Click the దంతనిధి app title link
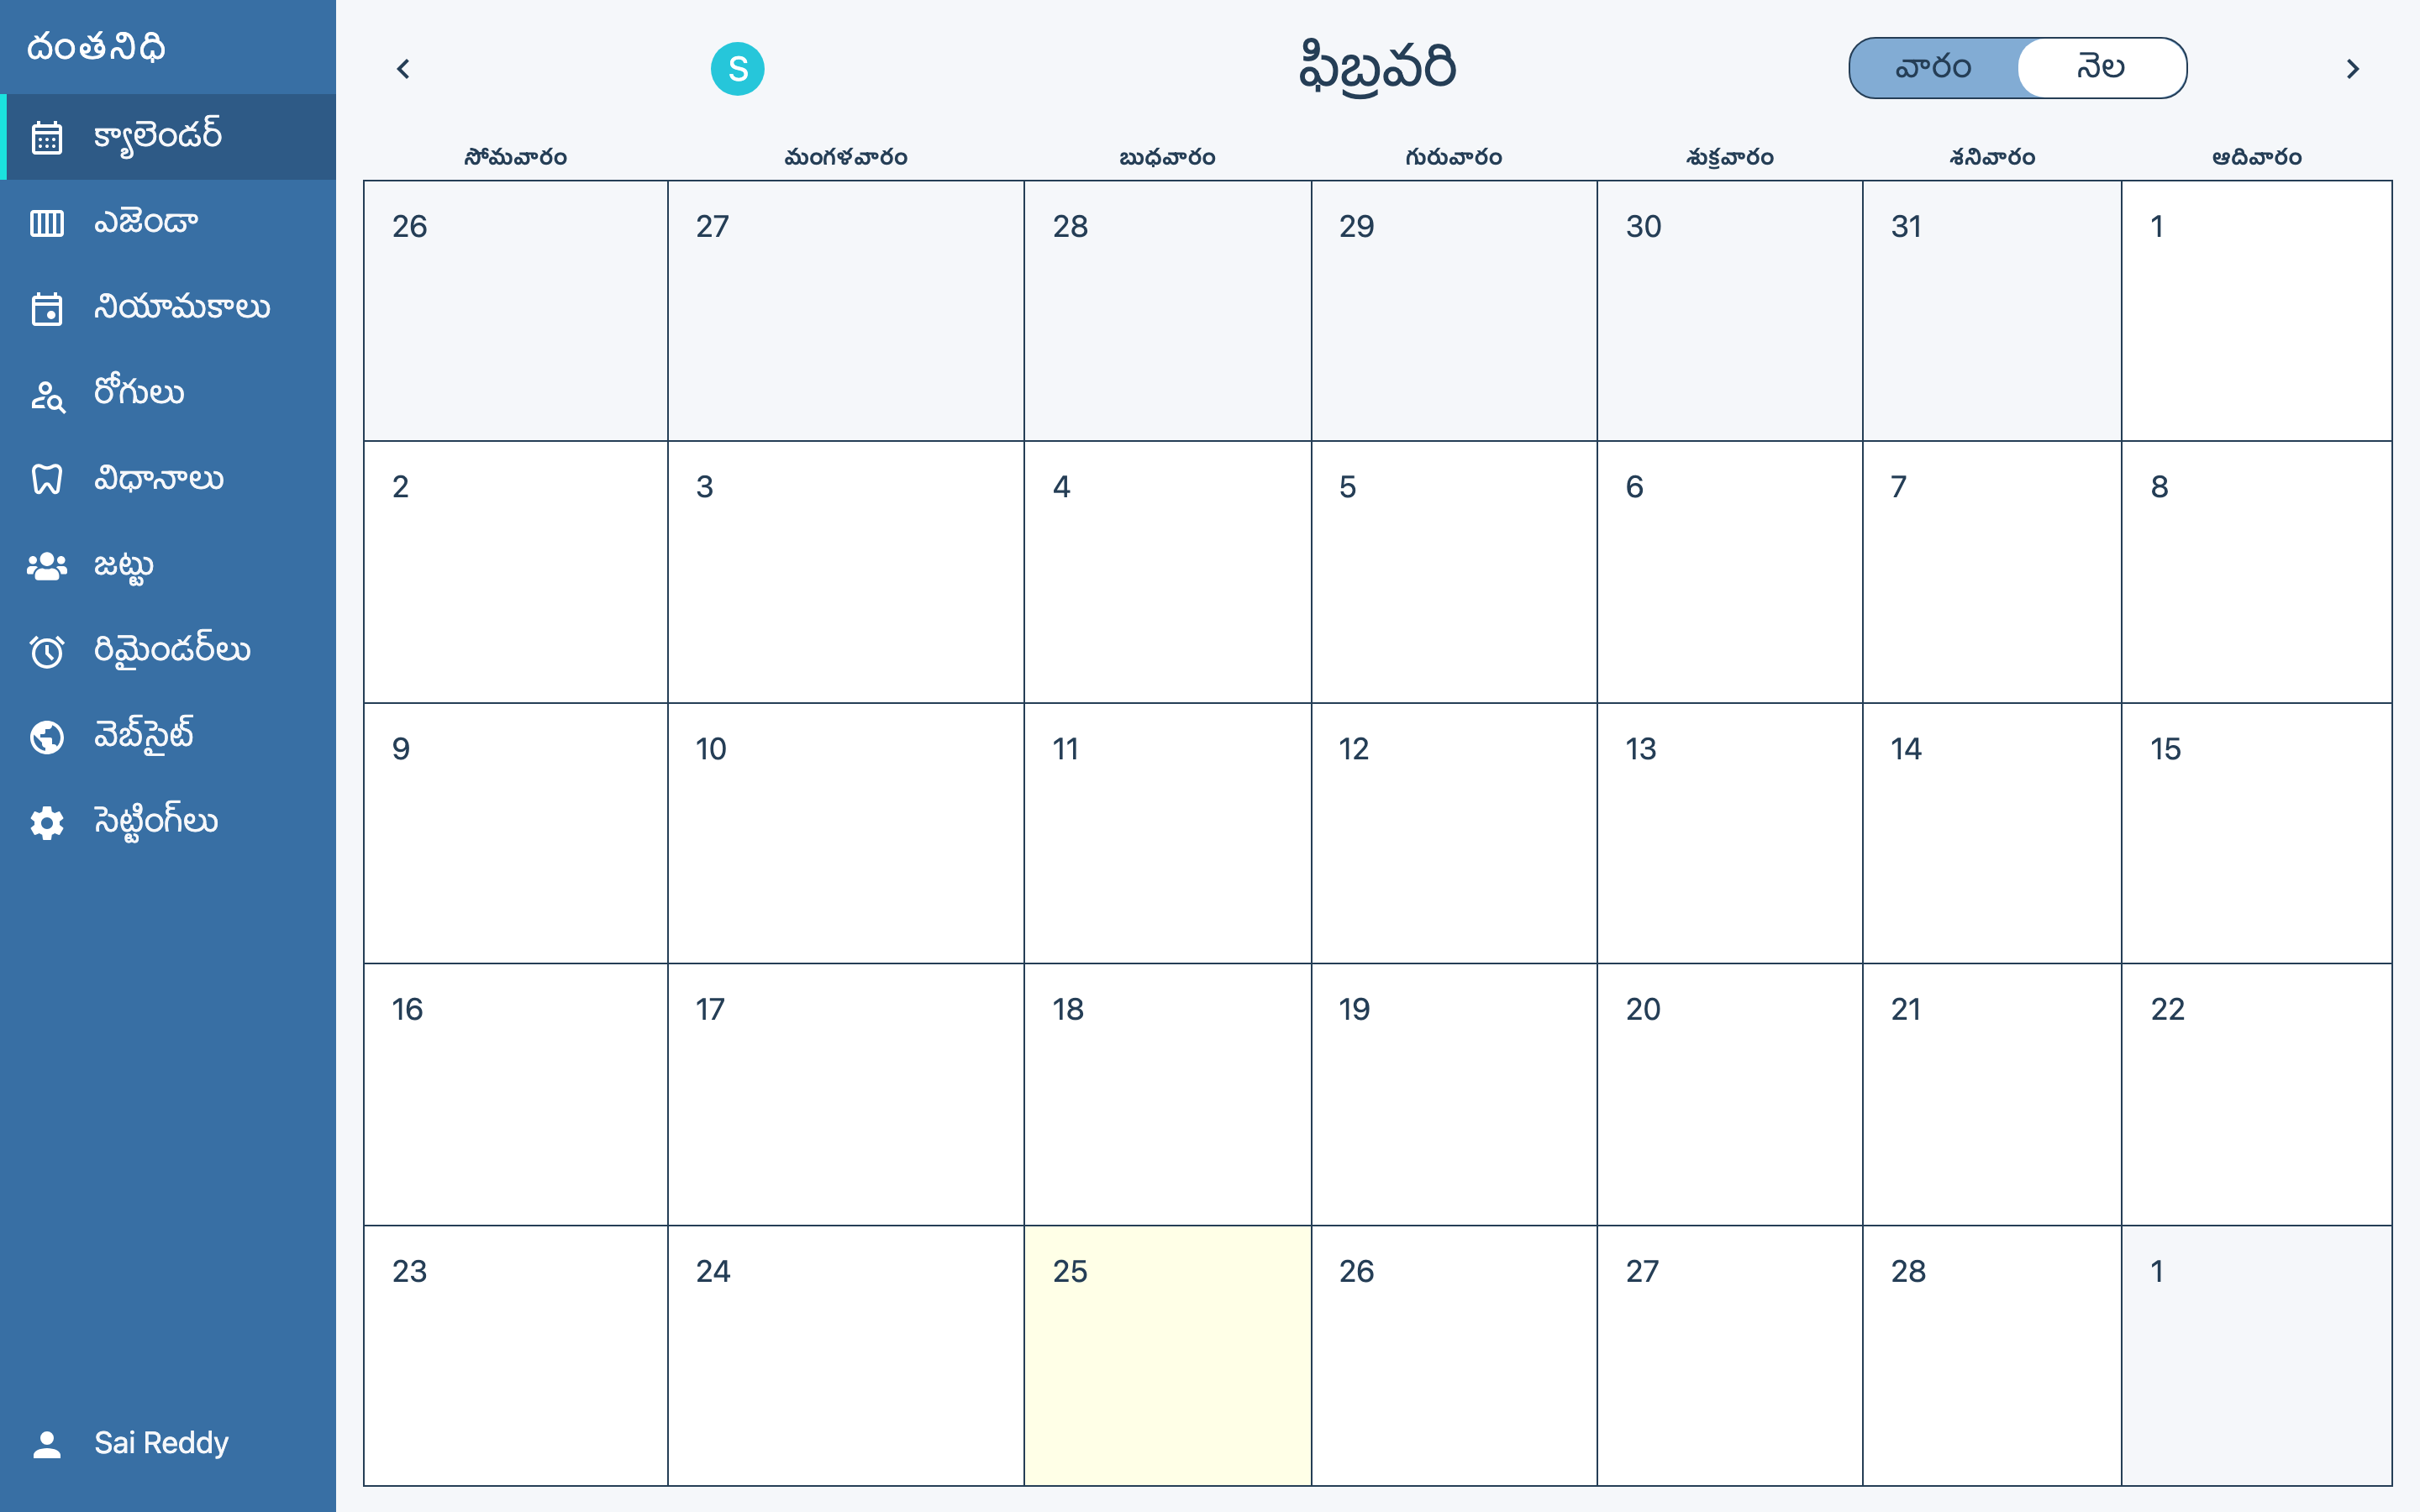Image resolution: width=2420 pixels, height=1512 pixels. 96,47
